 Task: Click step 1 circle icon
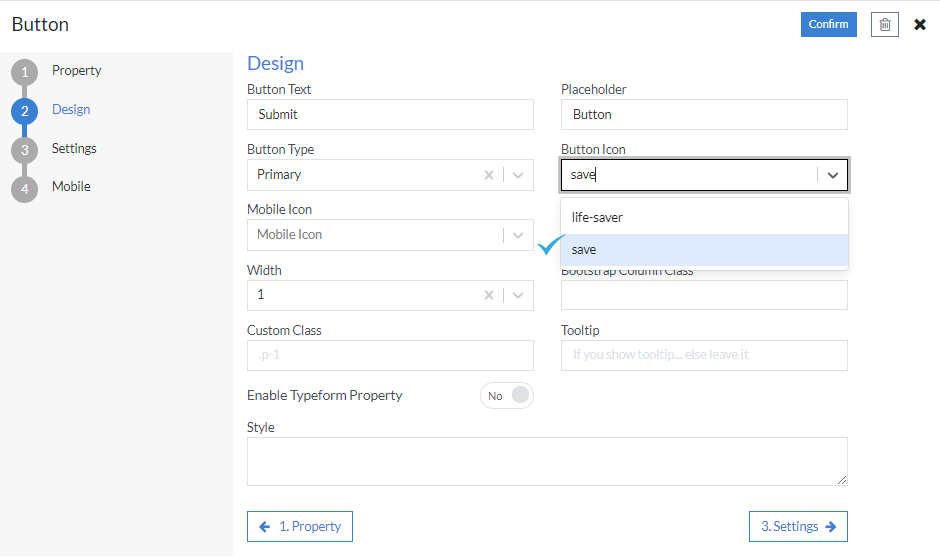coord(25,72)
